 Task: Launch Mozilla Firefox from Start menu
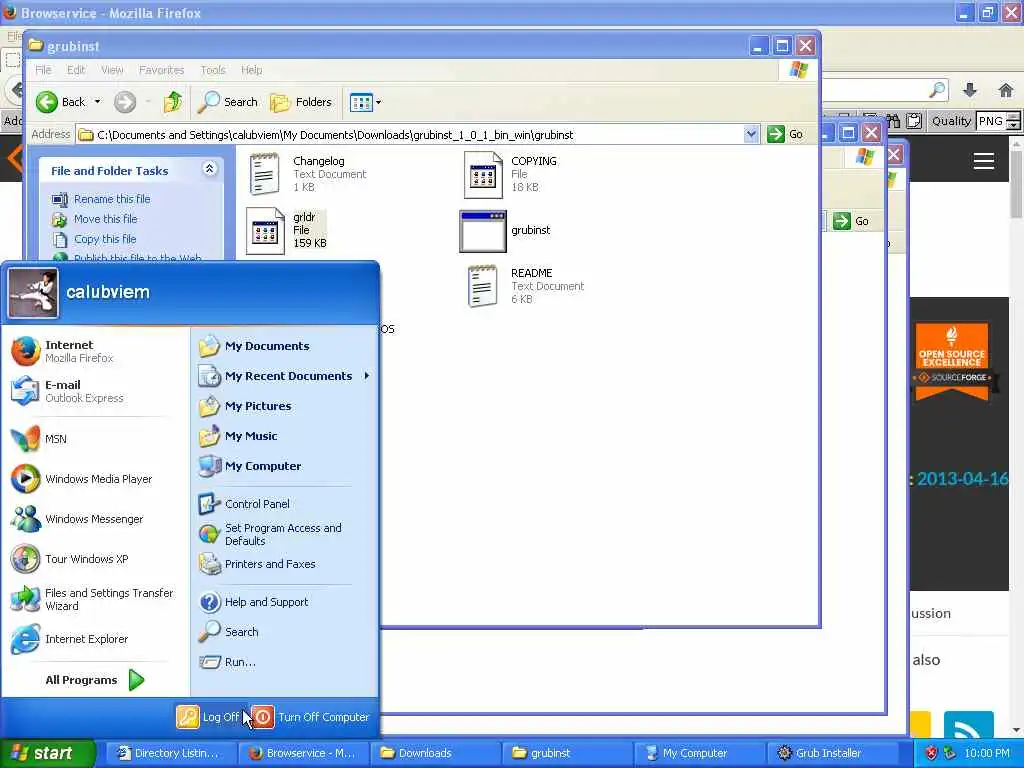coord(95,351)
